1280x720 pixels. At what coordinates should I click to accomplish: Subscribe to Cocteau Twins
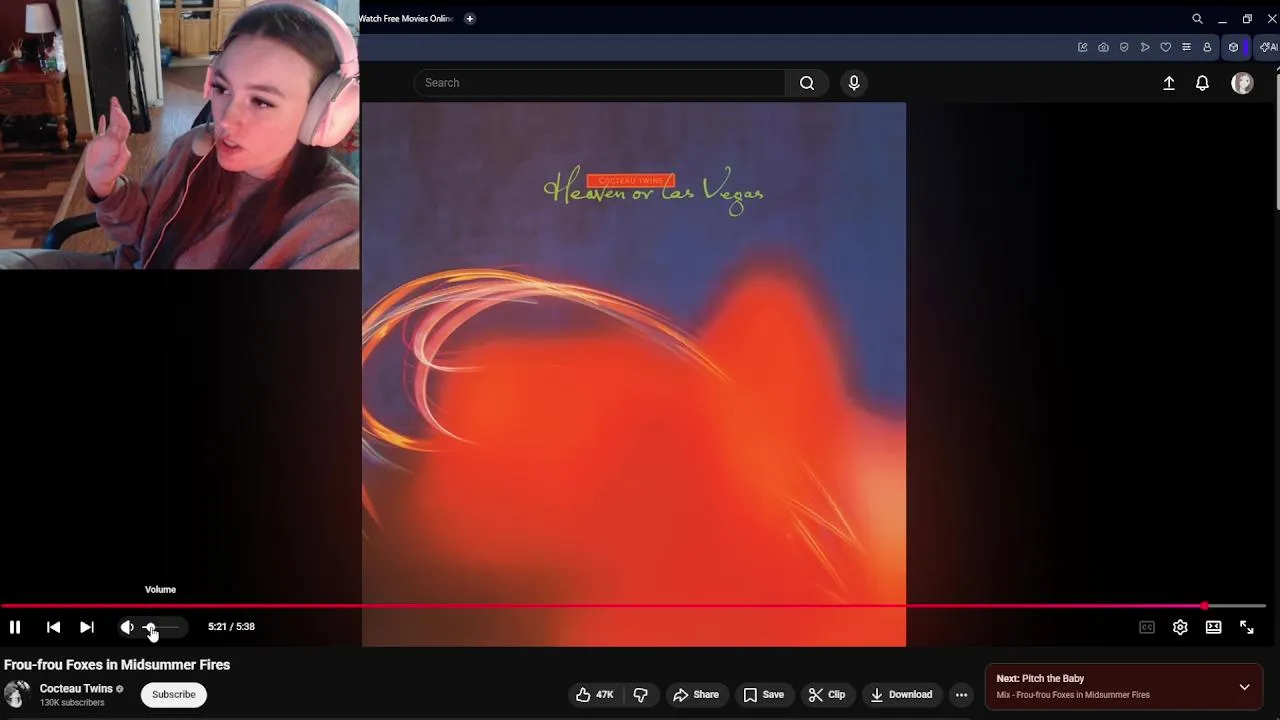click(x=174, y=695)
